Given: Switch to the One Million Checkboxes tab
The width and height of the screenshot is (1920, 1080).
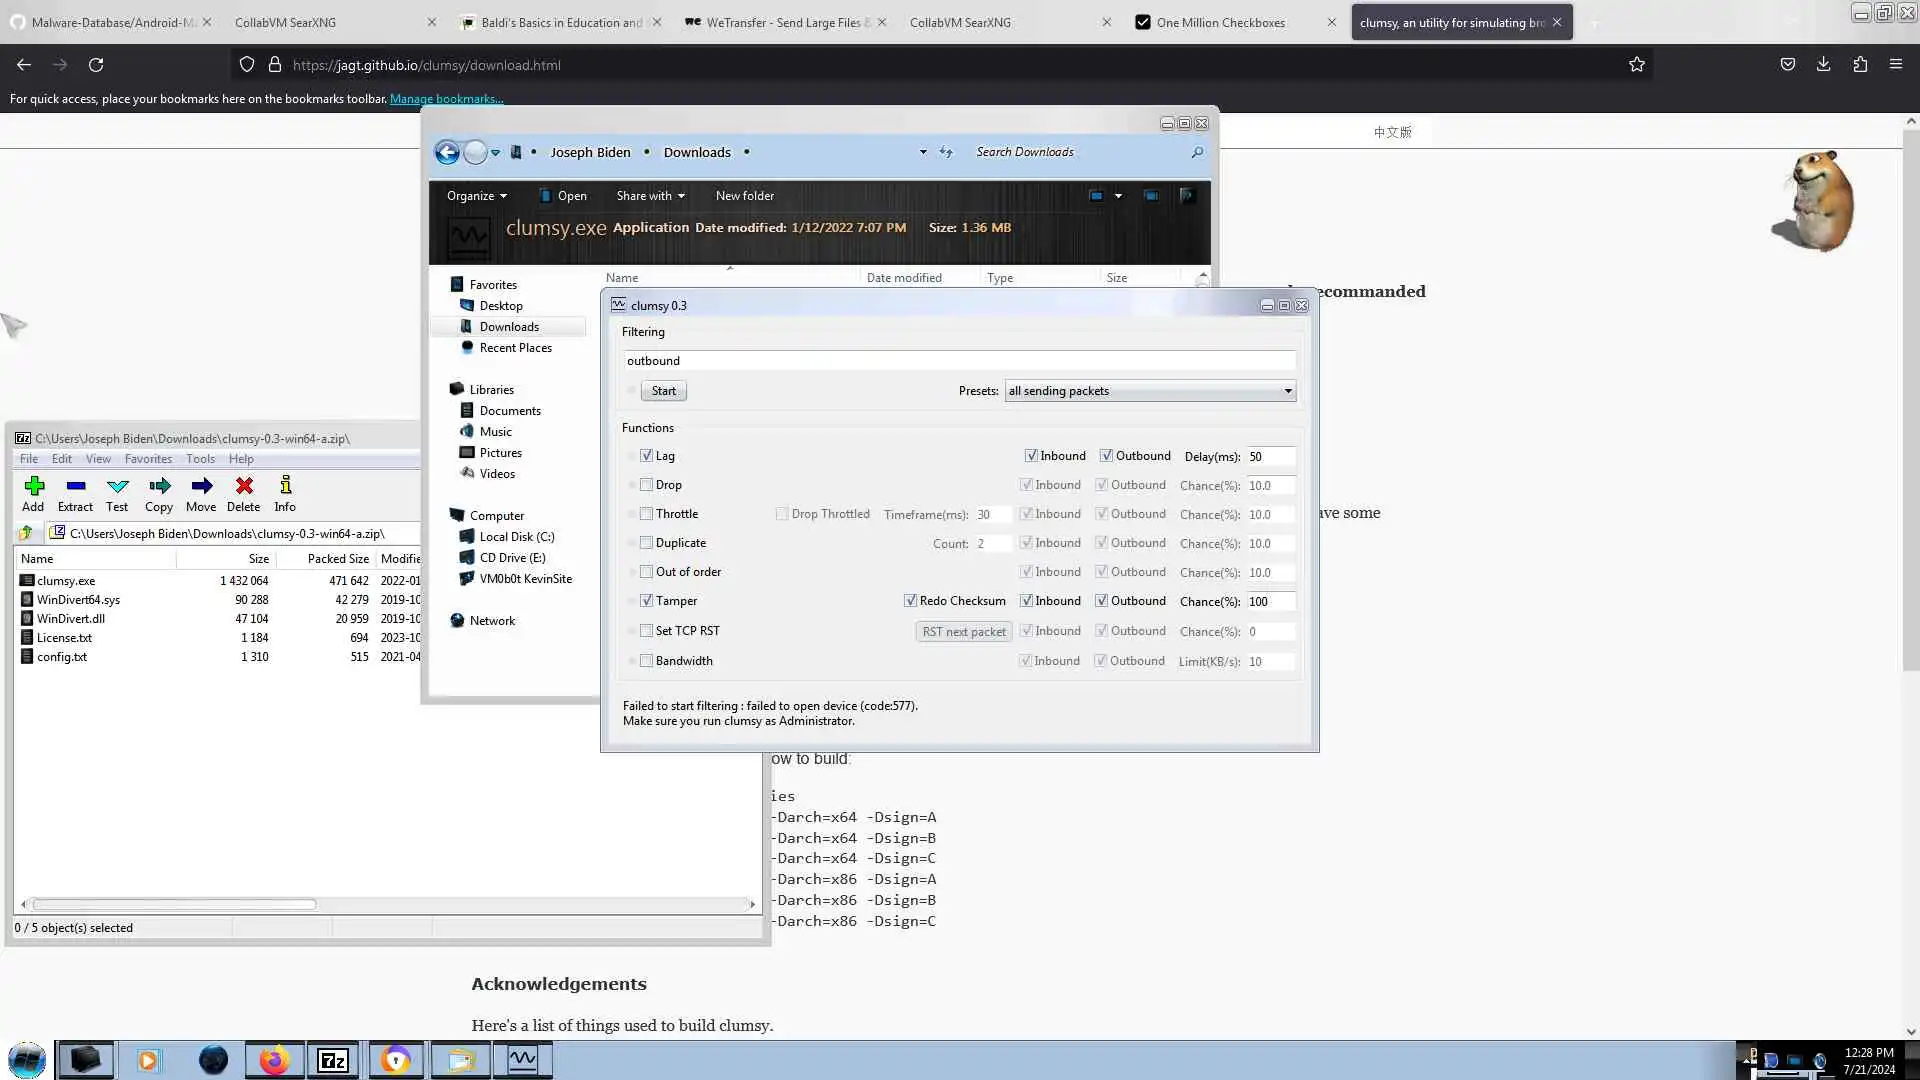Looking at the screenshot, I should click(x=1220, y=22).
